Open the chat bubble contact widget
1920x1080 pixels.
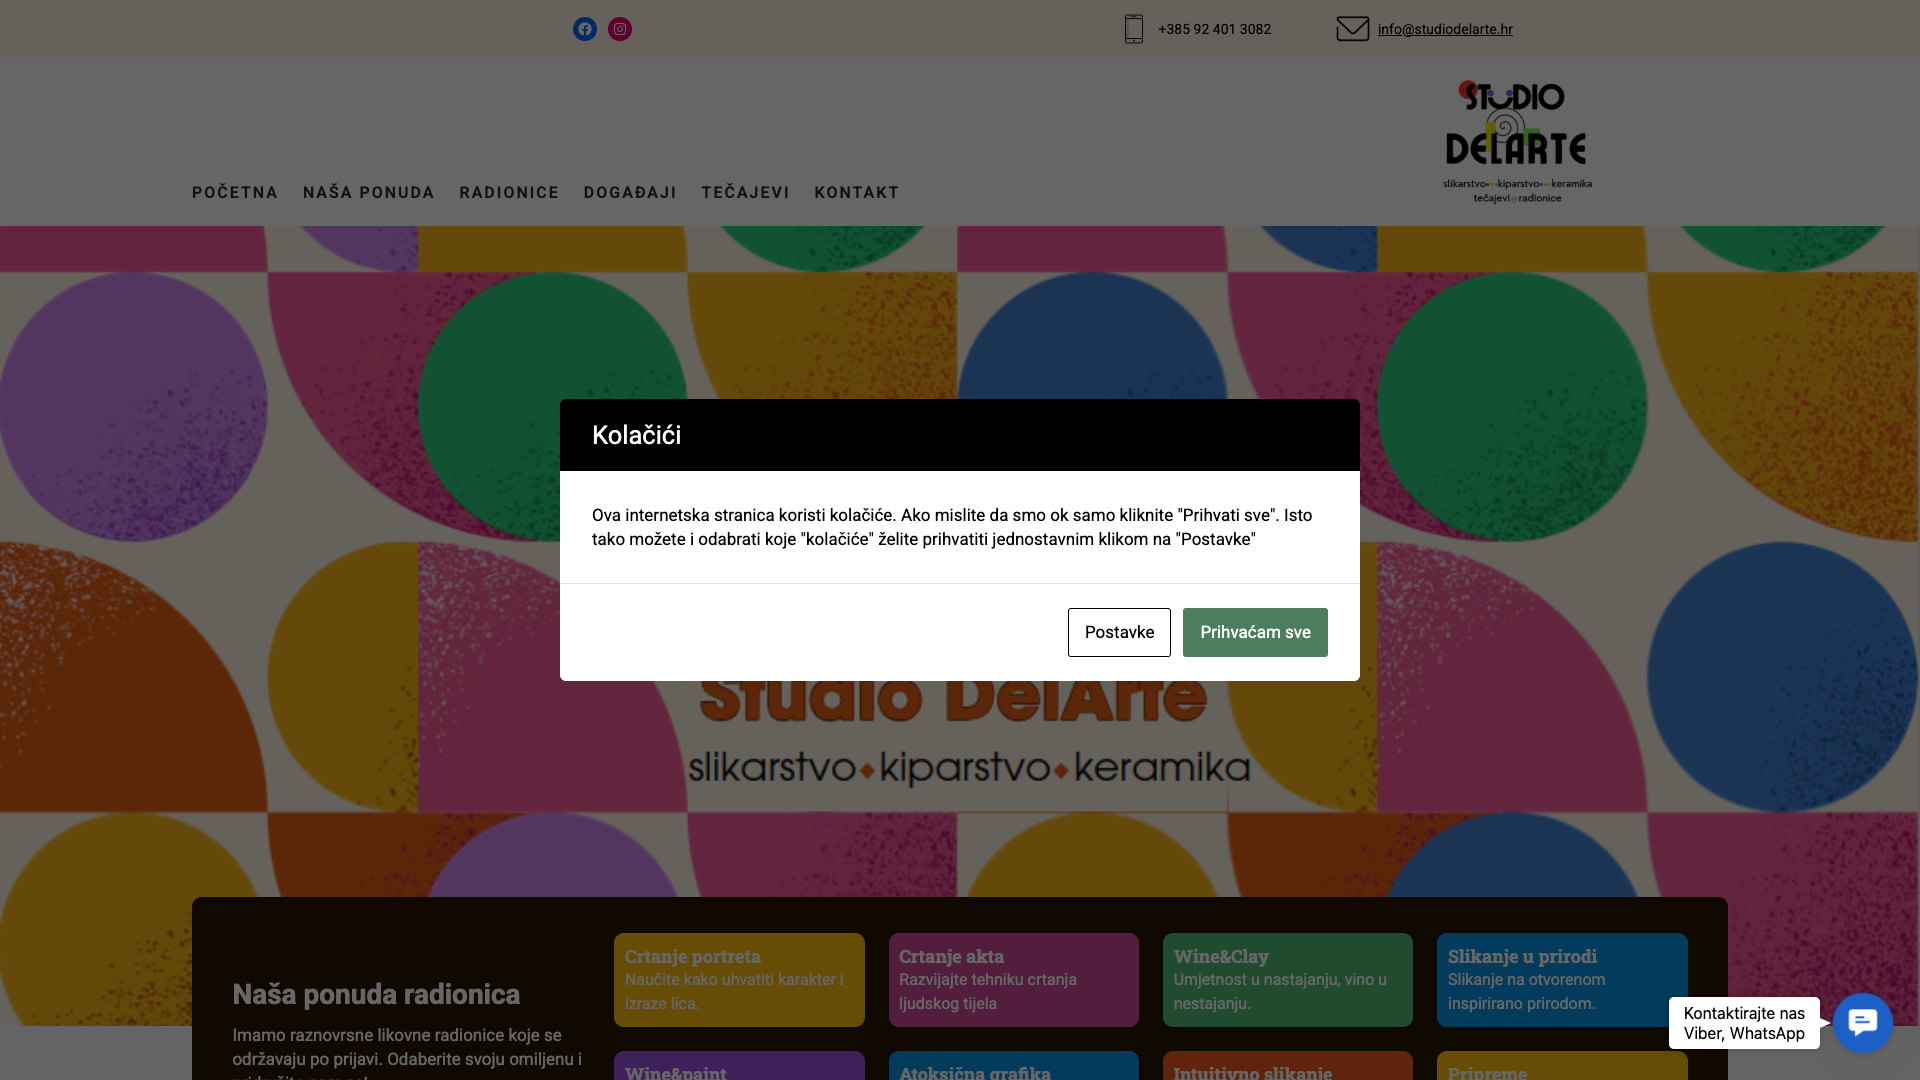coord(1862,1022)
